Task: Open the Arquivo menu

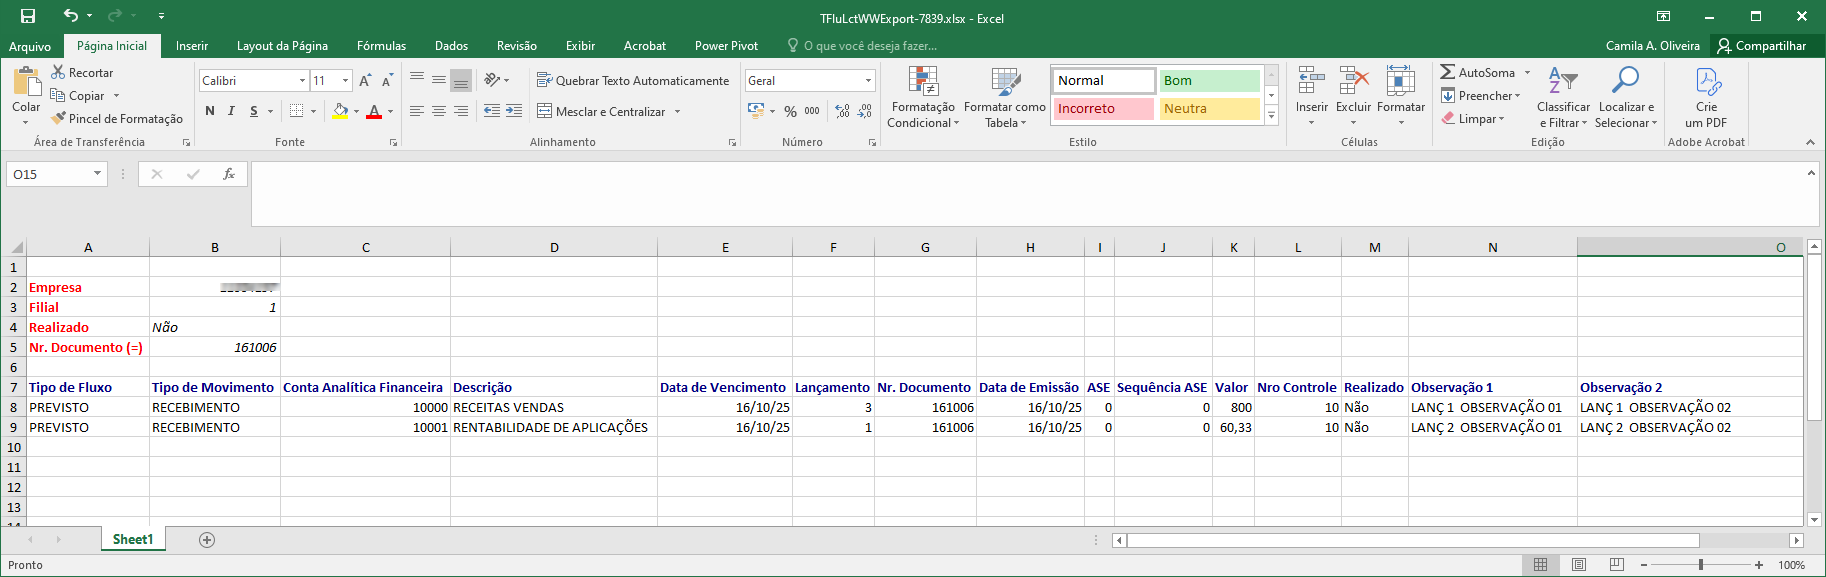Action: pyautogui.click(x=30, y=46)
